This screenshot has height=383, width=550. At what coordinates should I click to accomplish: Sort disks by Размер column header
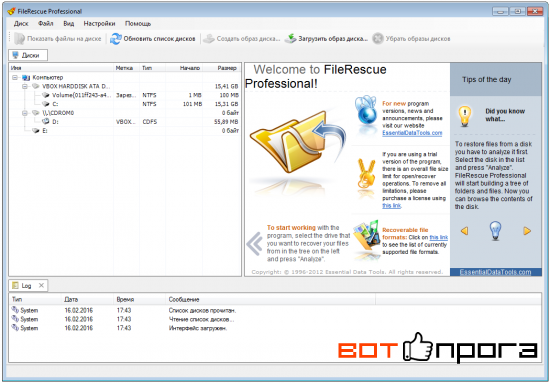(x=222, y=68)
